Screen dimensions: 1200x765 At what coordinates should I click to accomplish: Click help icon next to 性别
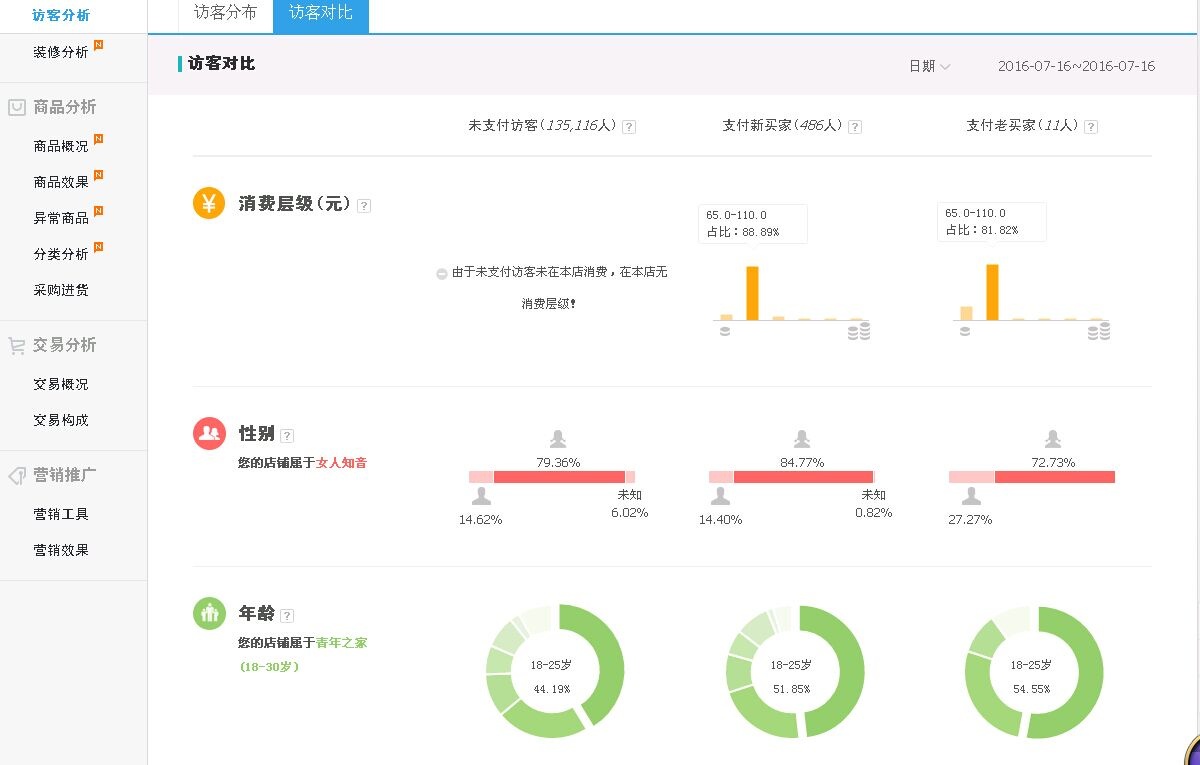point(287,436)
